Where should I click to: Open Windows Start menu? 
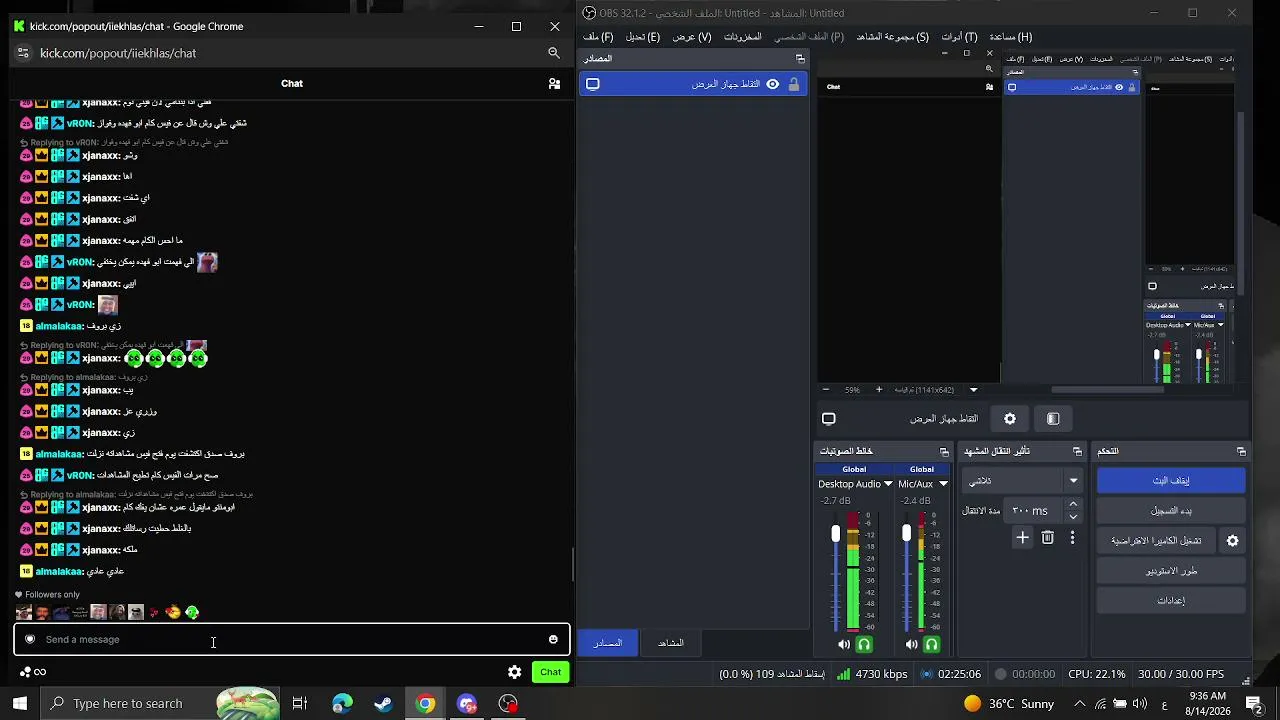pyautogui.click(x=20, y=704)
